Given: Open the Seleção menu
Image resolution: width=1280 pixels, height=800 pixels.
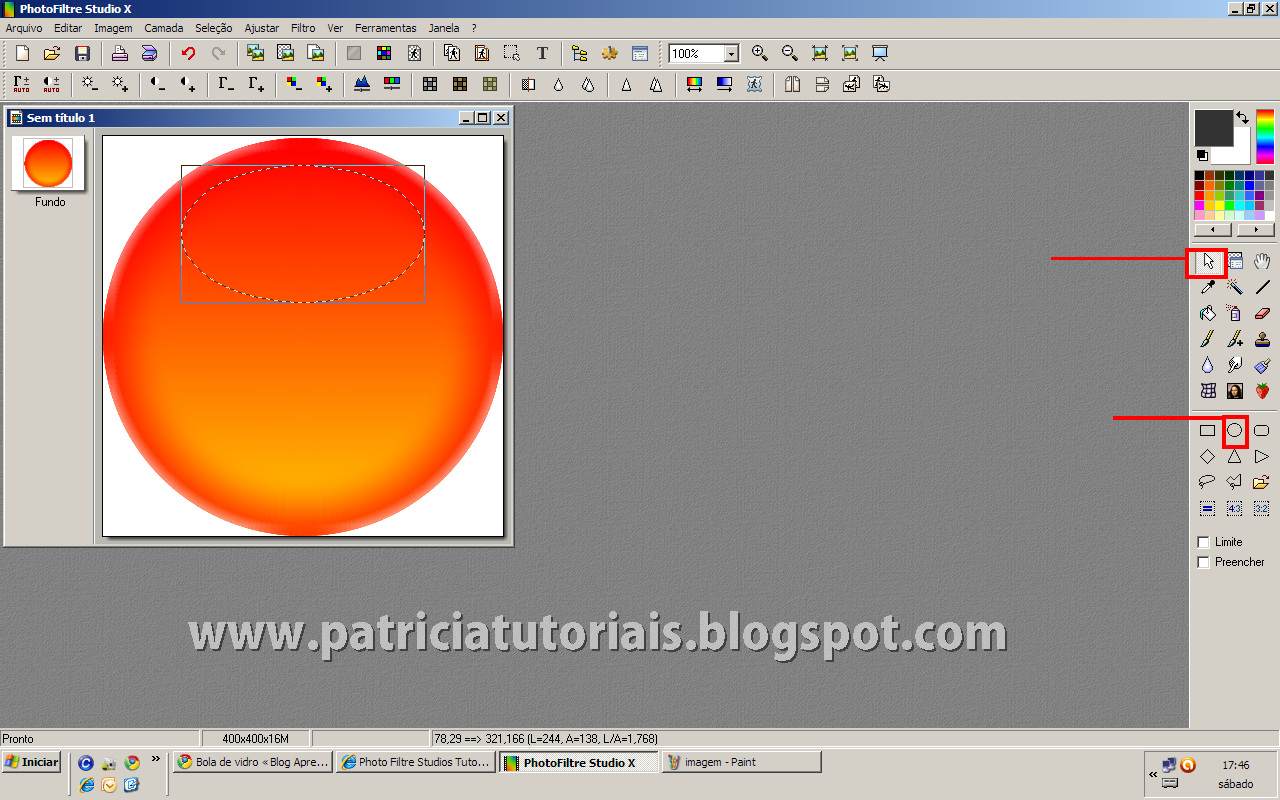Looking at the screenshot, I should 214,28.
